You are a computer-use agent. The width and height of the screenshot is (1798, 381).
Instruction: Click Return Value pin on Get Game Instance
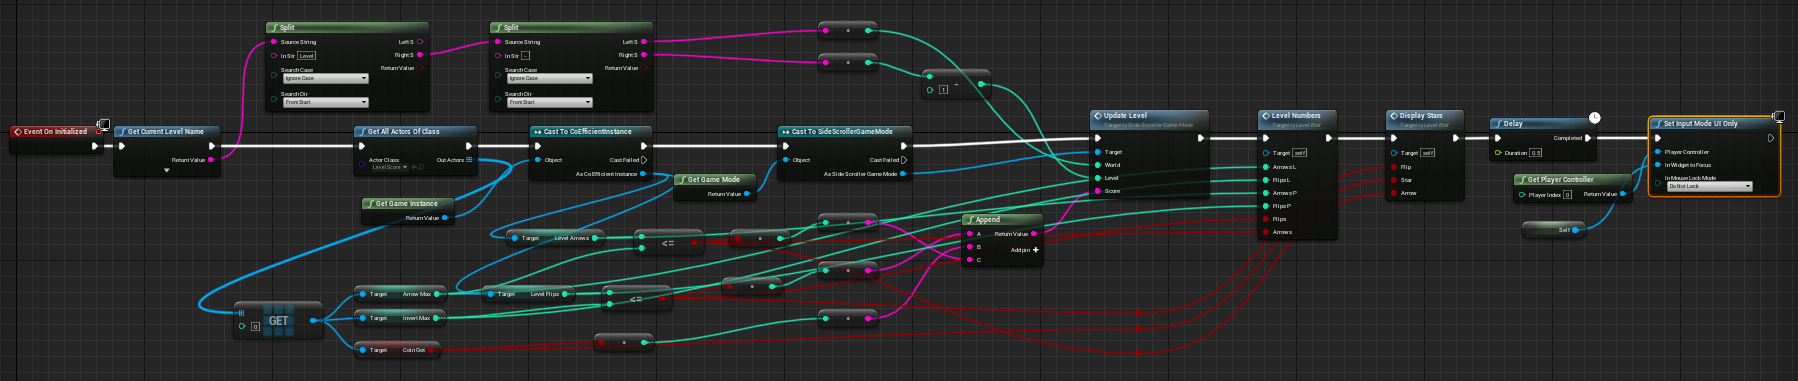[445, 218]
